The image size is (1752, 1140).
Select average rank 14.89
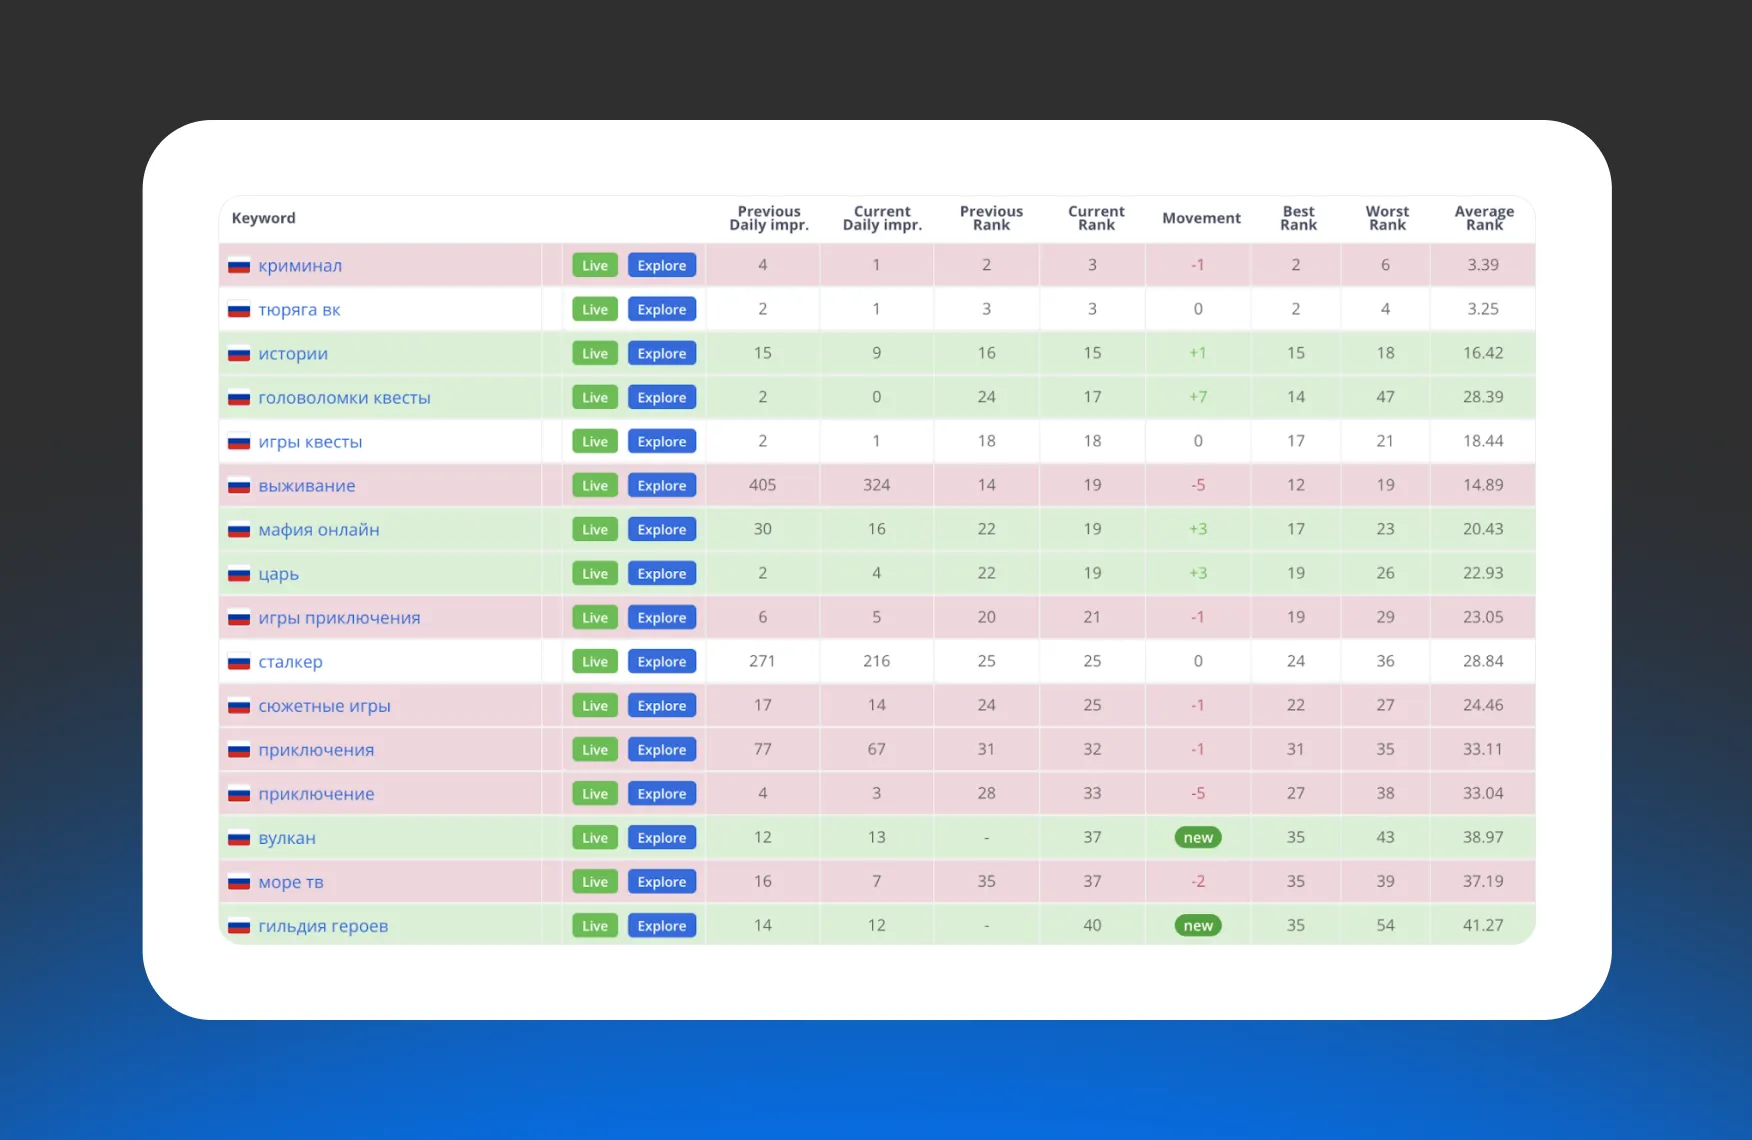tap(1483, 485)
